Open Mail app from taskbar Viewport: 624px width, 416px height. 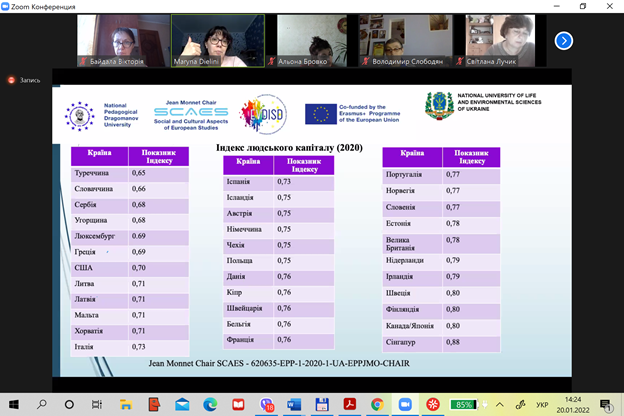click(x=182, y=405)
